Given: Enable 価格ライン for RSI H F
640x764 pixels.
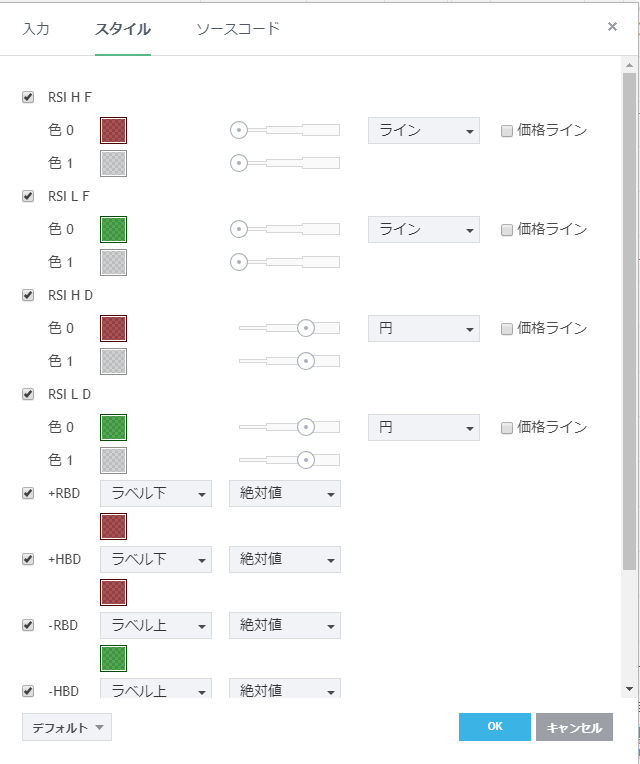Looking at the screenshot, I should tap(507, 130).
